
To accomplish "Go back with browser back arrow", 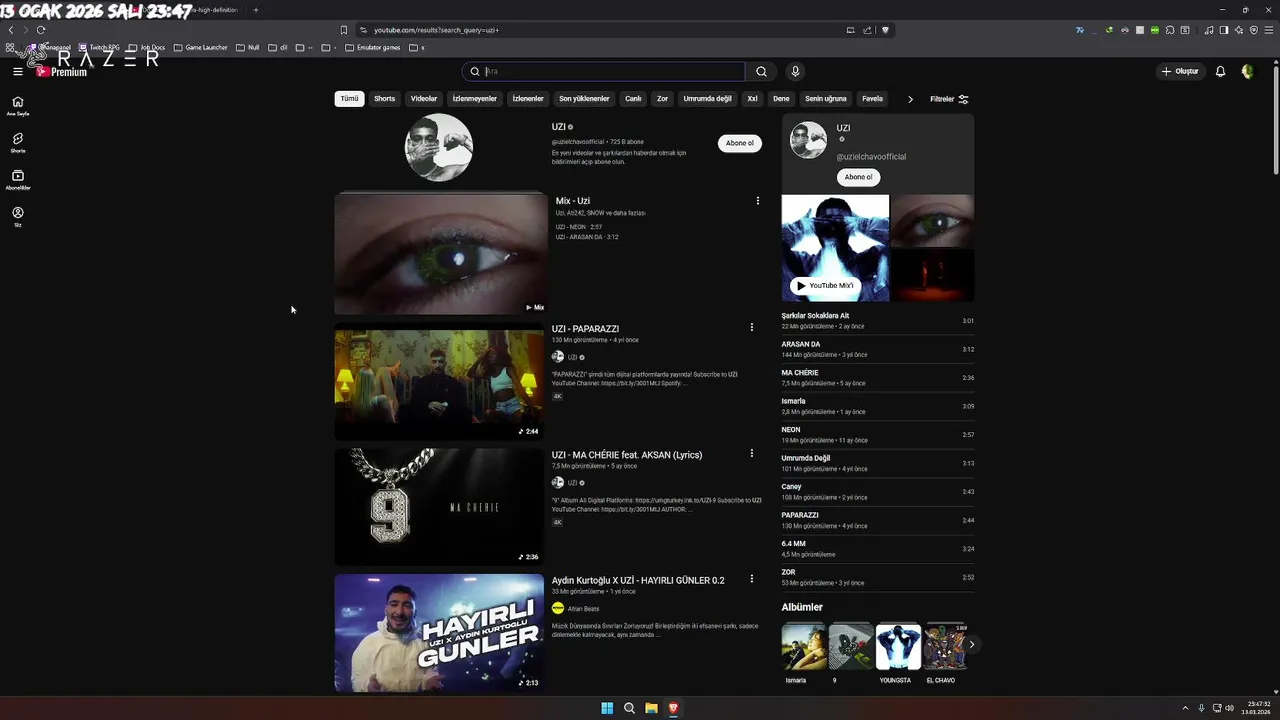I will pos(11,30).
